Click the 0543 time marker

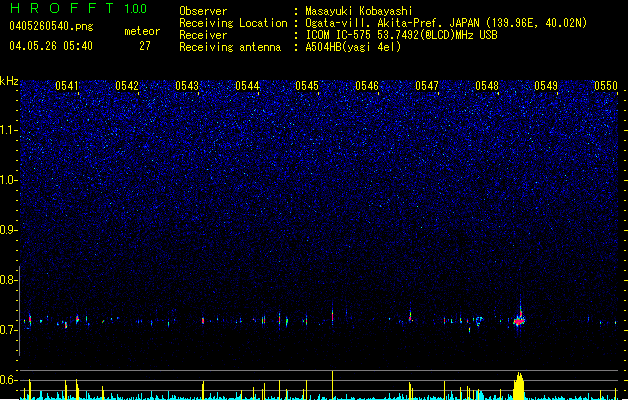point(187,86)
